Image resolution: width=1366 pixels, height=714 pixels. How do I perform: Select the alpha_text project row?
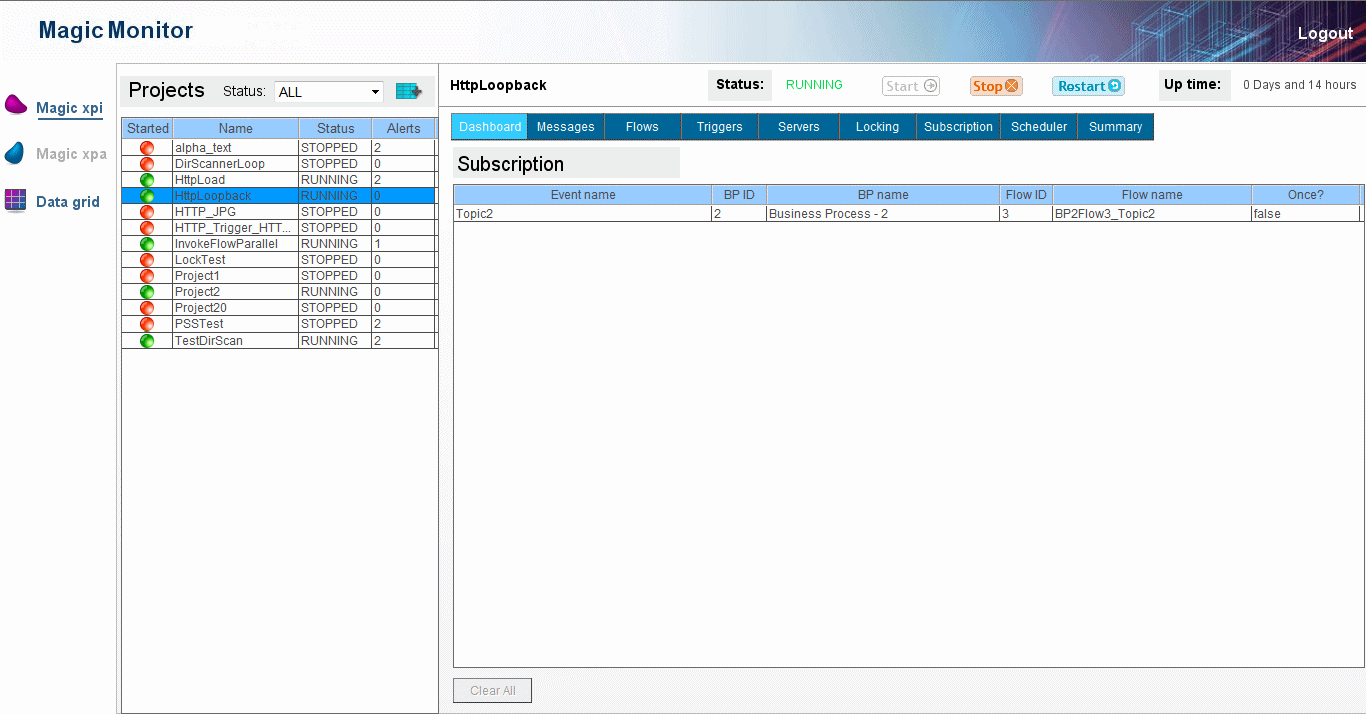pos(279,148)
